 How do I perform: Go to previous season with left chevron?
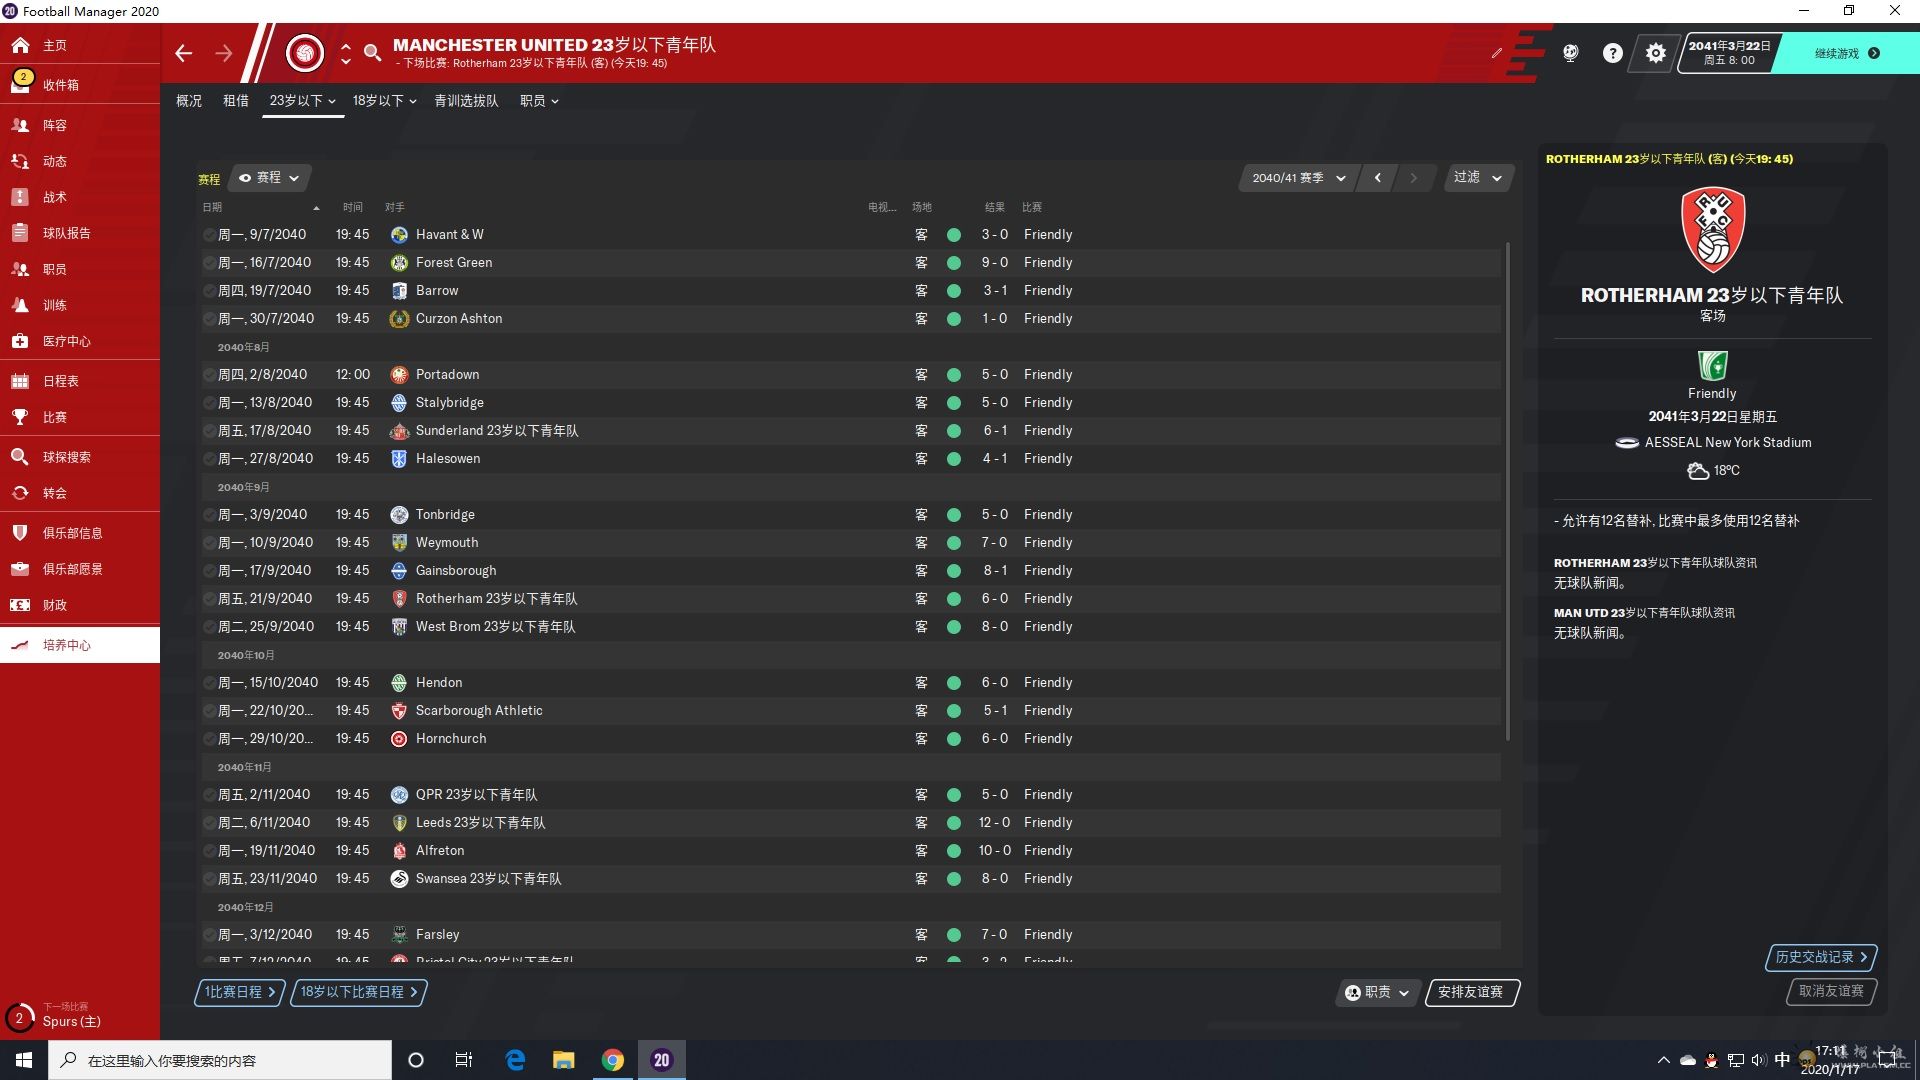(x=1378, y=178)
